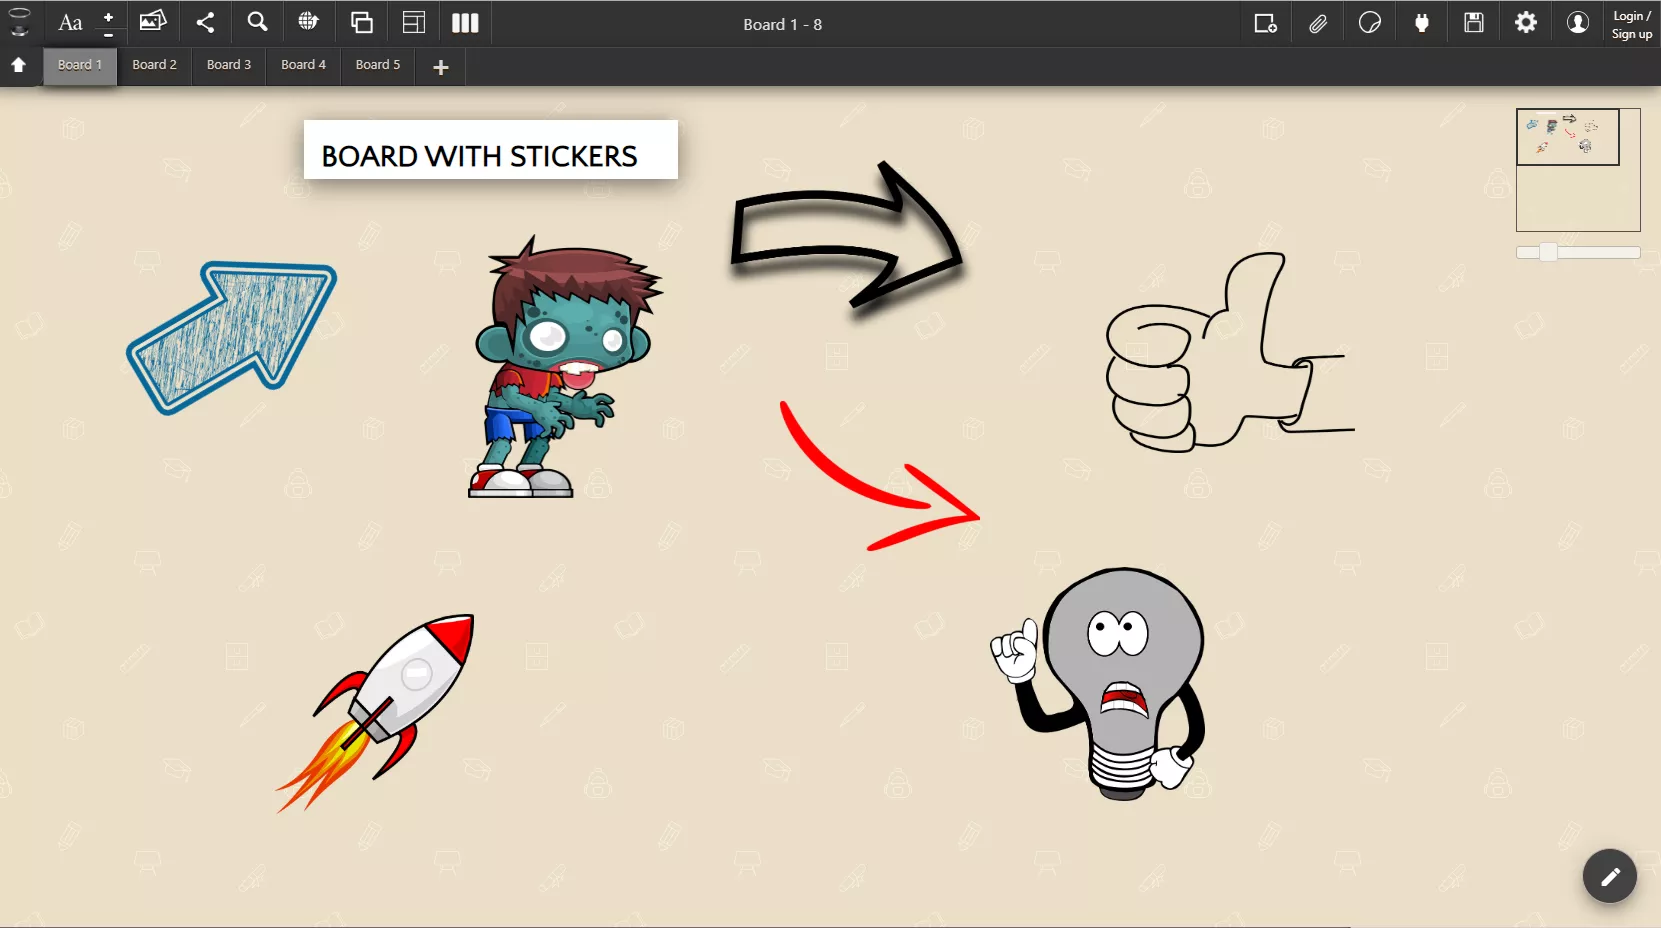
Task: Open the magnifying glass search tool
Action: point(257,22)
